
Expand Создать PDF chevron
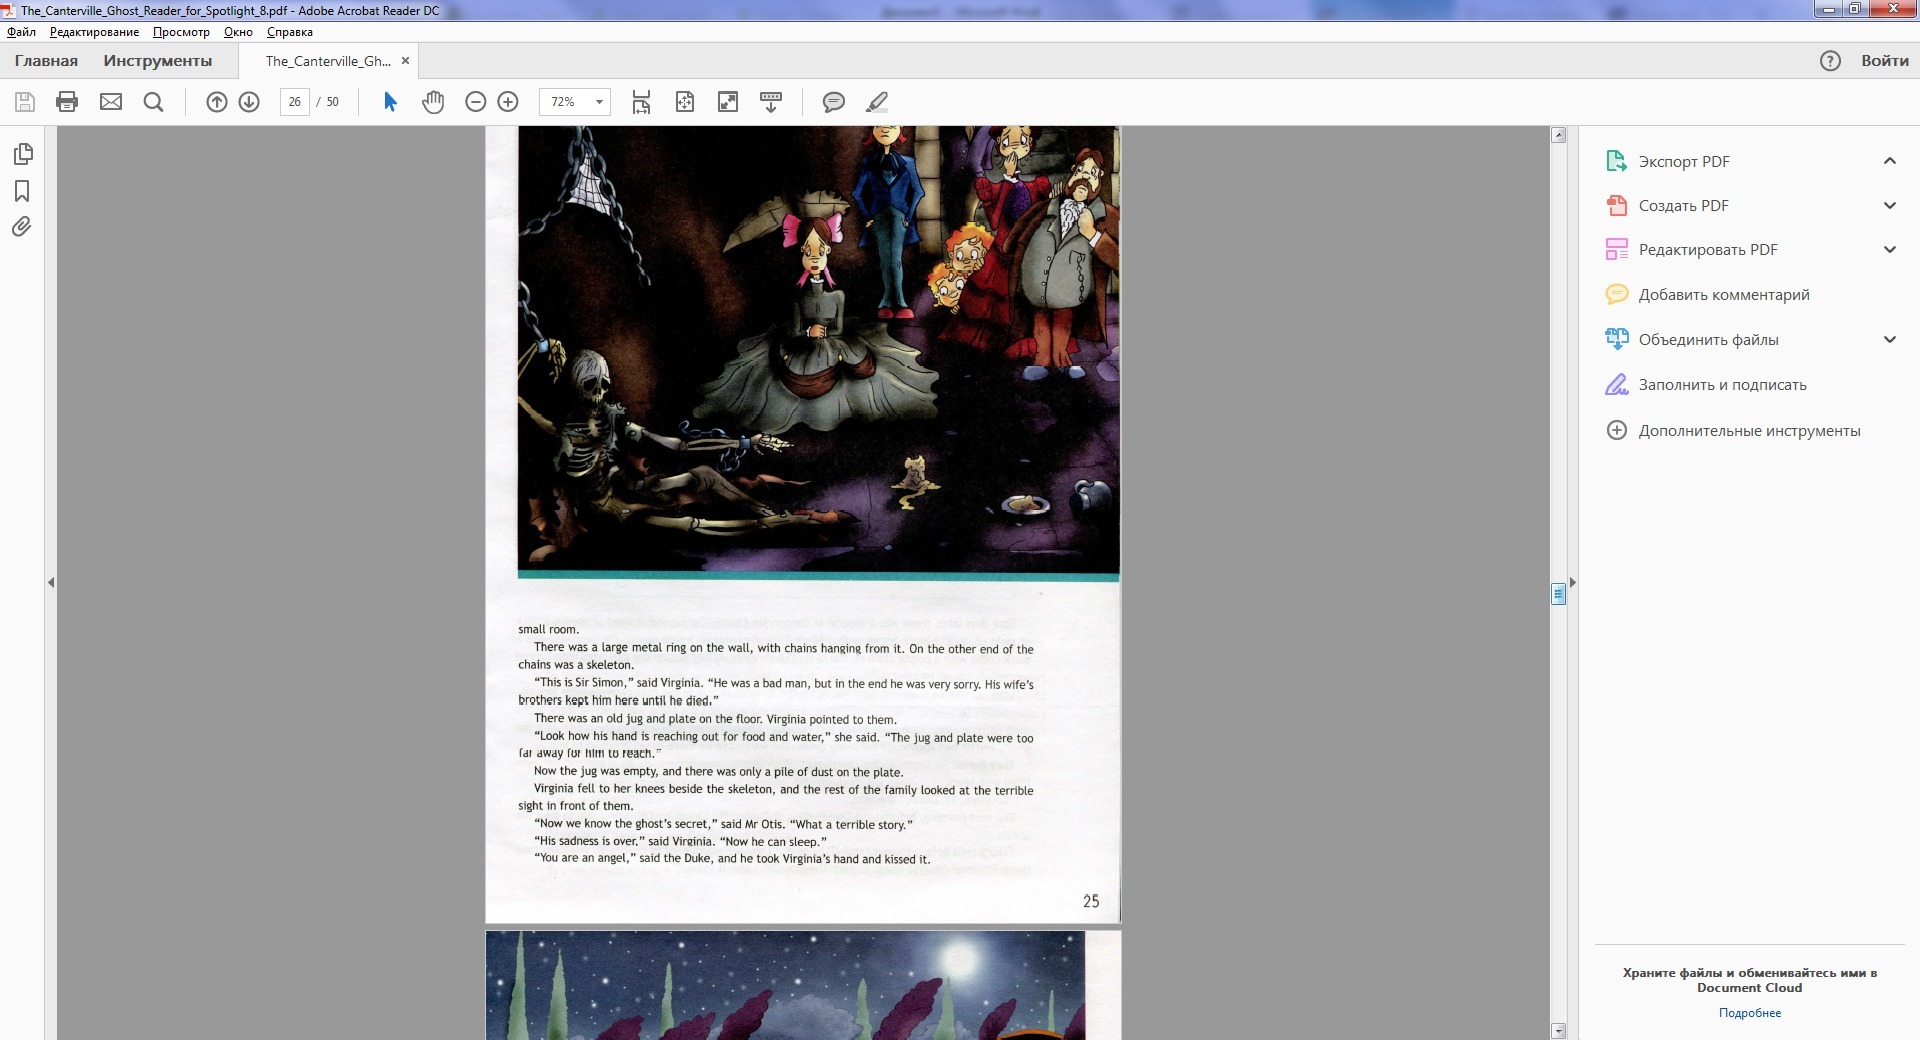[1890, 205]
